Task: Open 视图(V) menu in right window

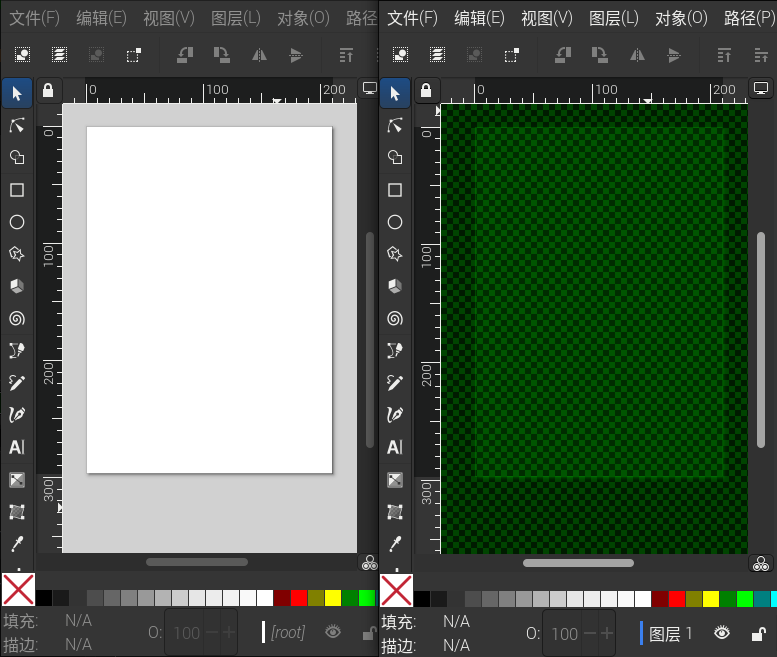Action: pos(547,18)
